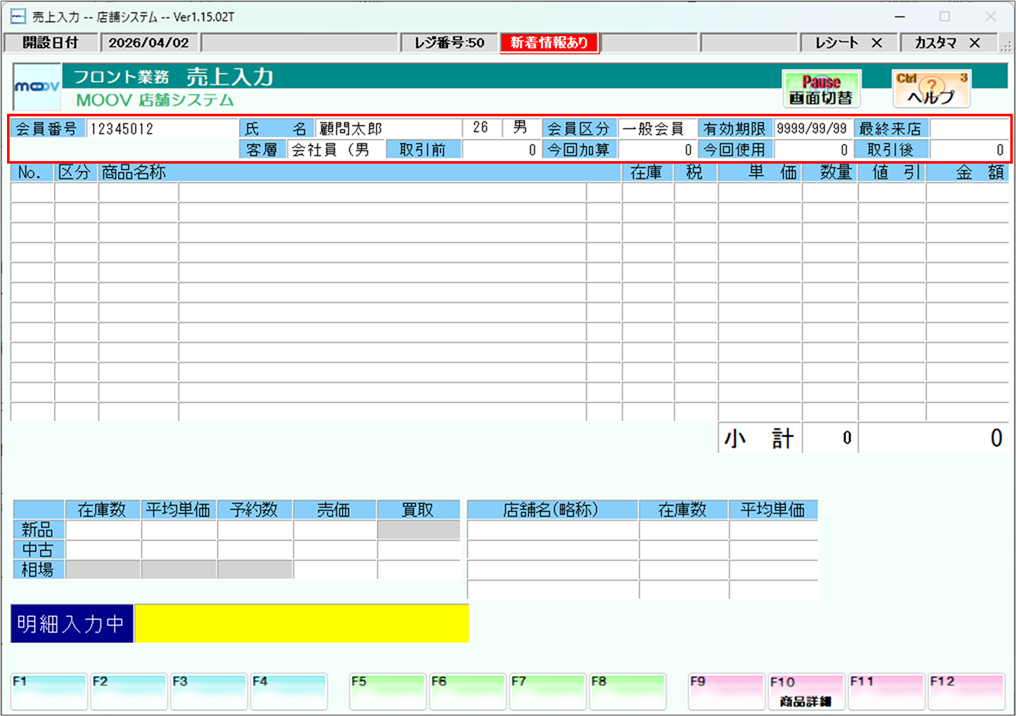This screenshot has height=716, width=1016.
Task: Click the 氏名 field with 顧問太郎
Action: click(x=387, y=129)
